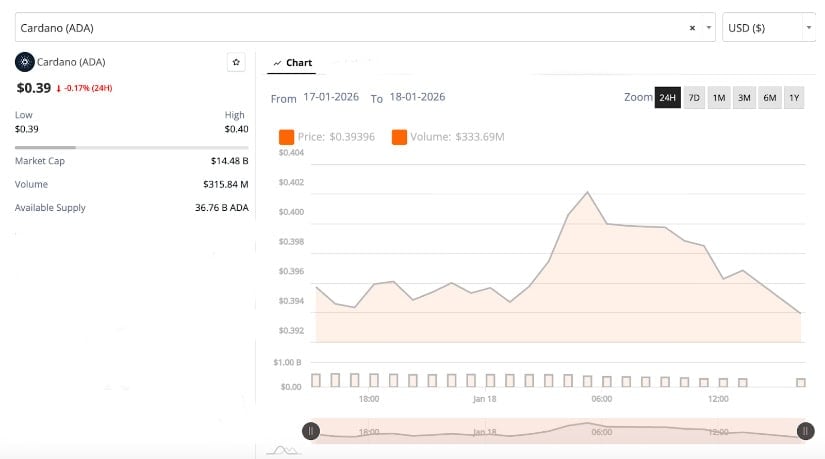
Task: Set zoom to 1M
Action: tap(719, 98)
